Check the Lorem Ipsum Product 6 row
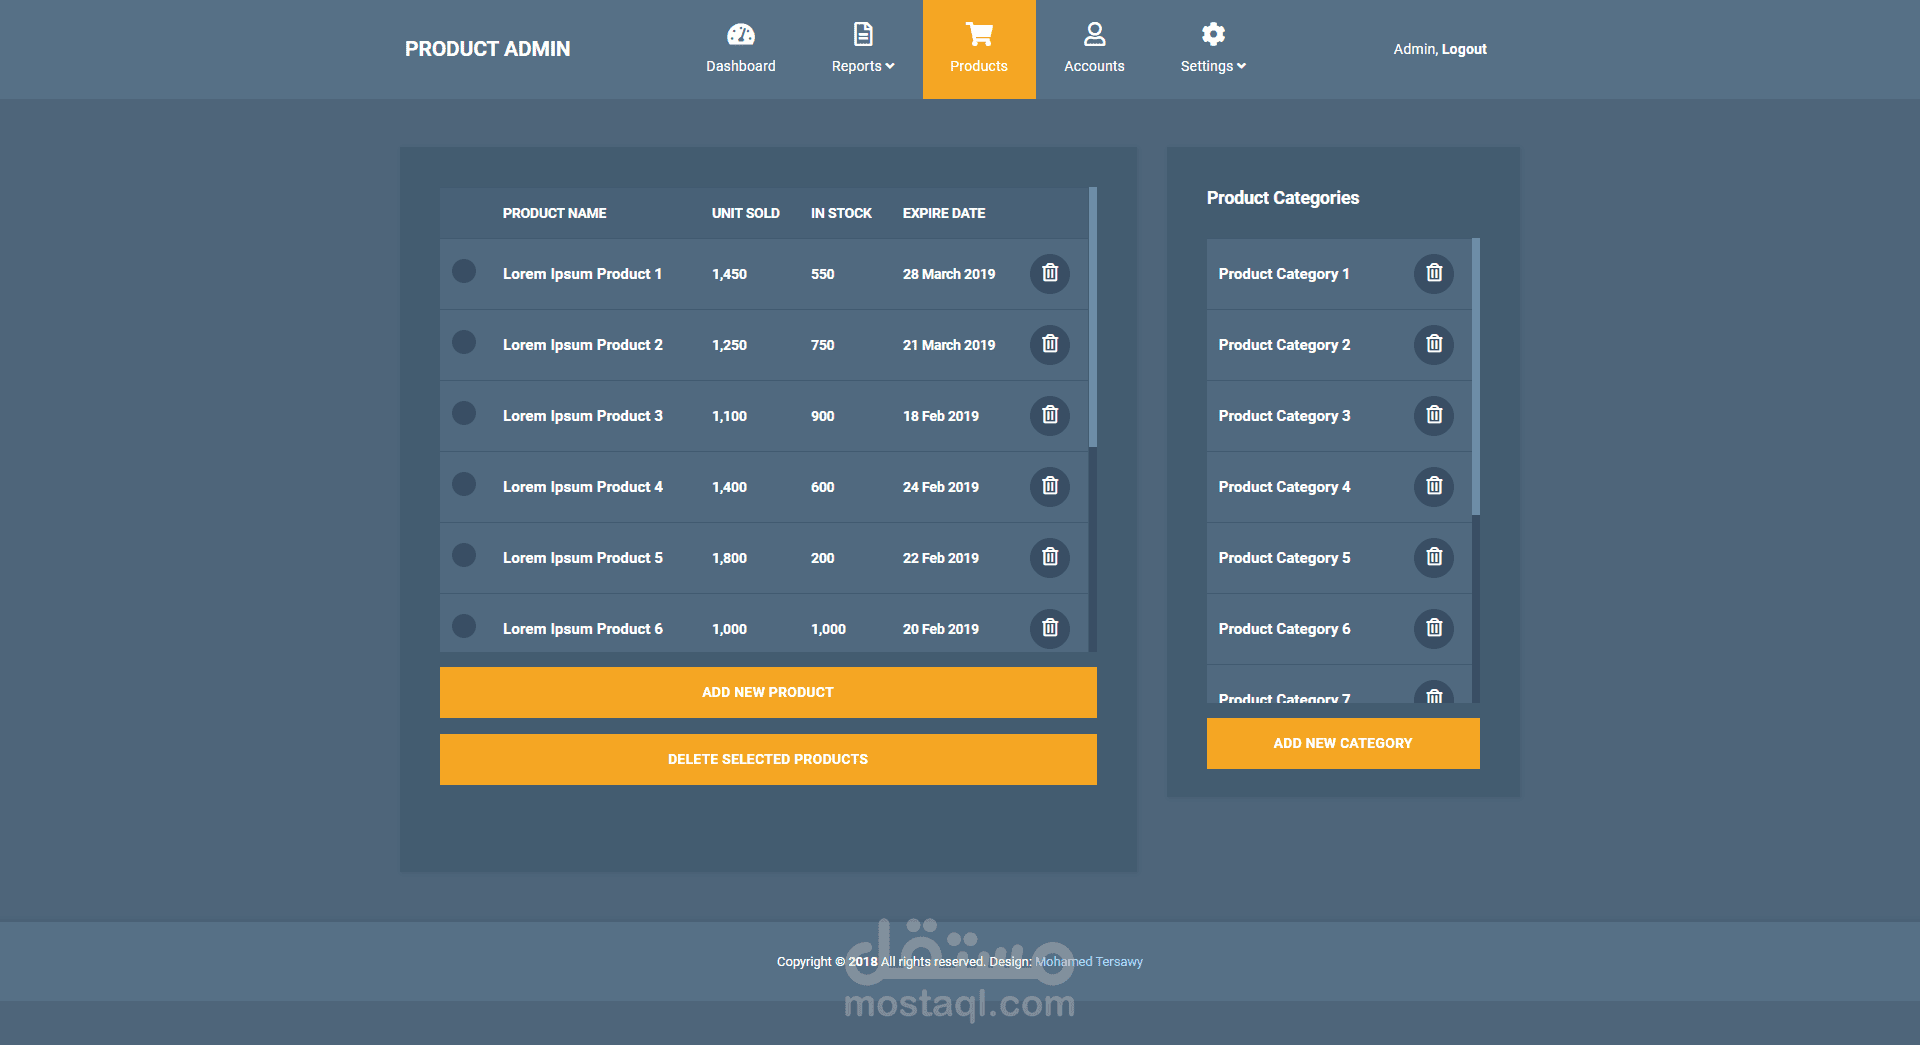The height and width of the screenshot is (1045, 1920). (464, 626)
